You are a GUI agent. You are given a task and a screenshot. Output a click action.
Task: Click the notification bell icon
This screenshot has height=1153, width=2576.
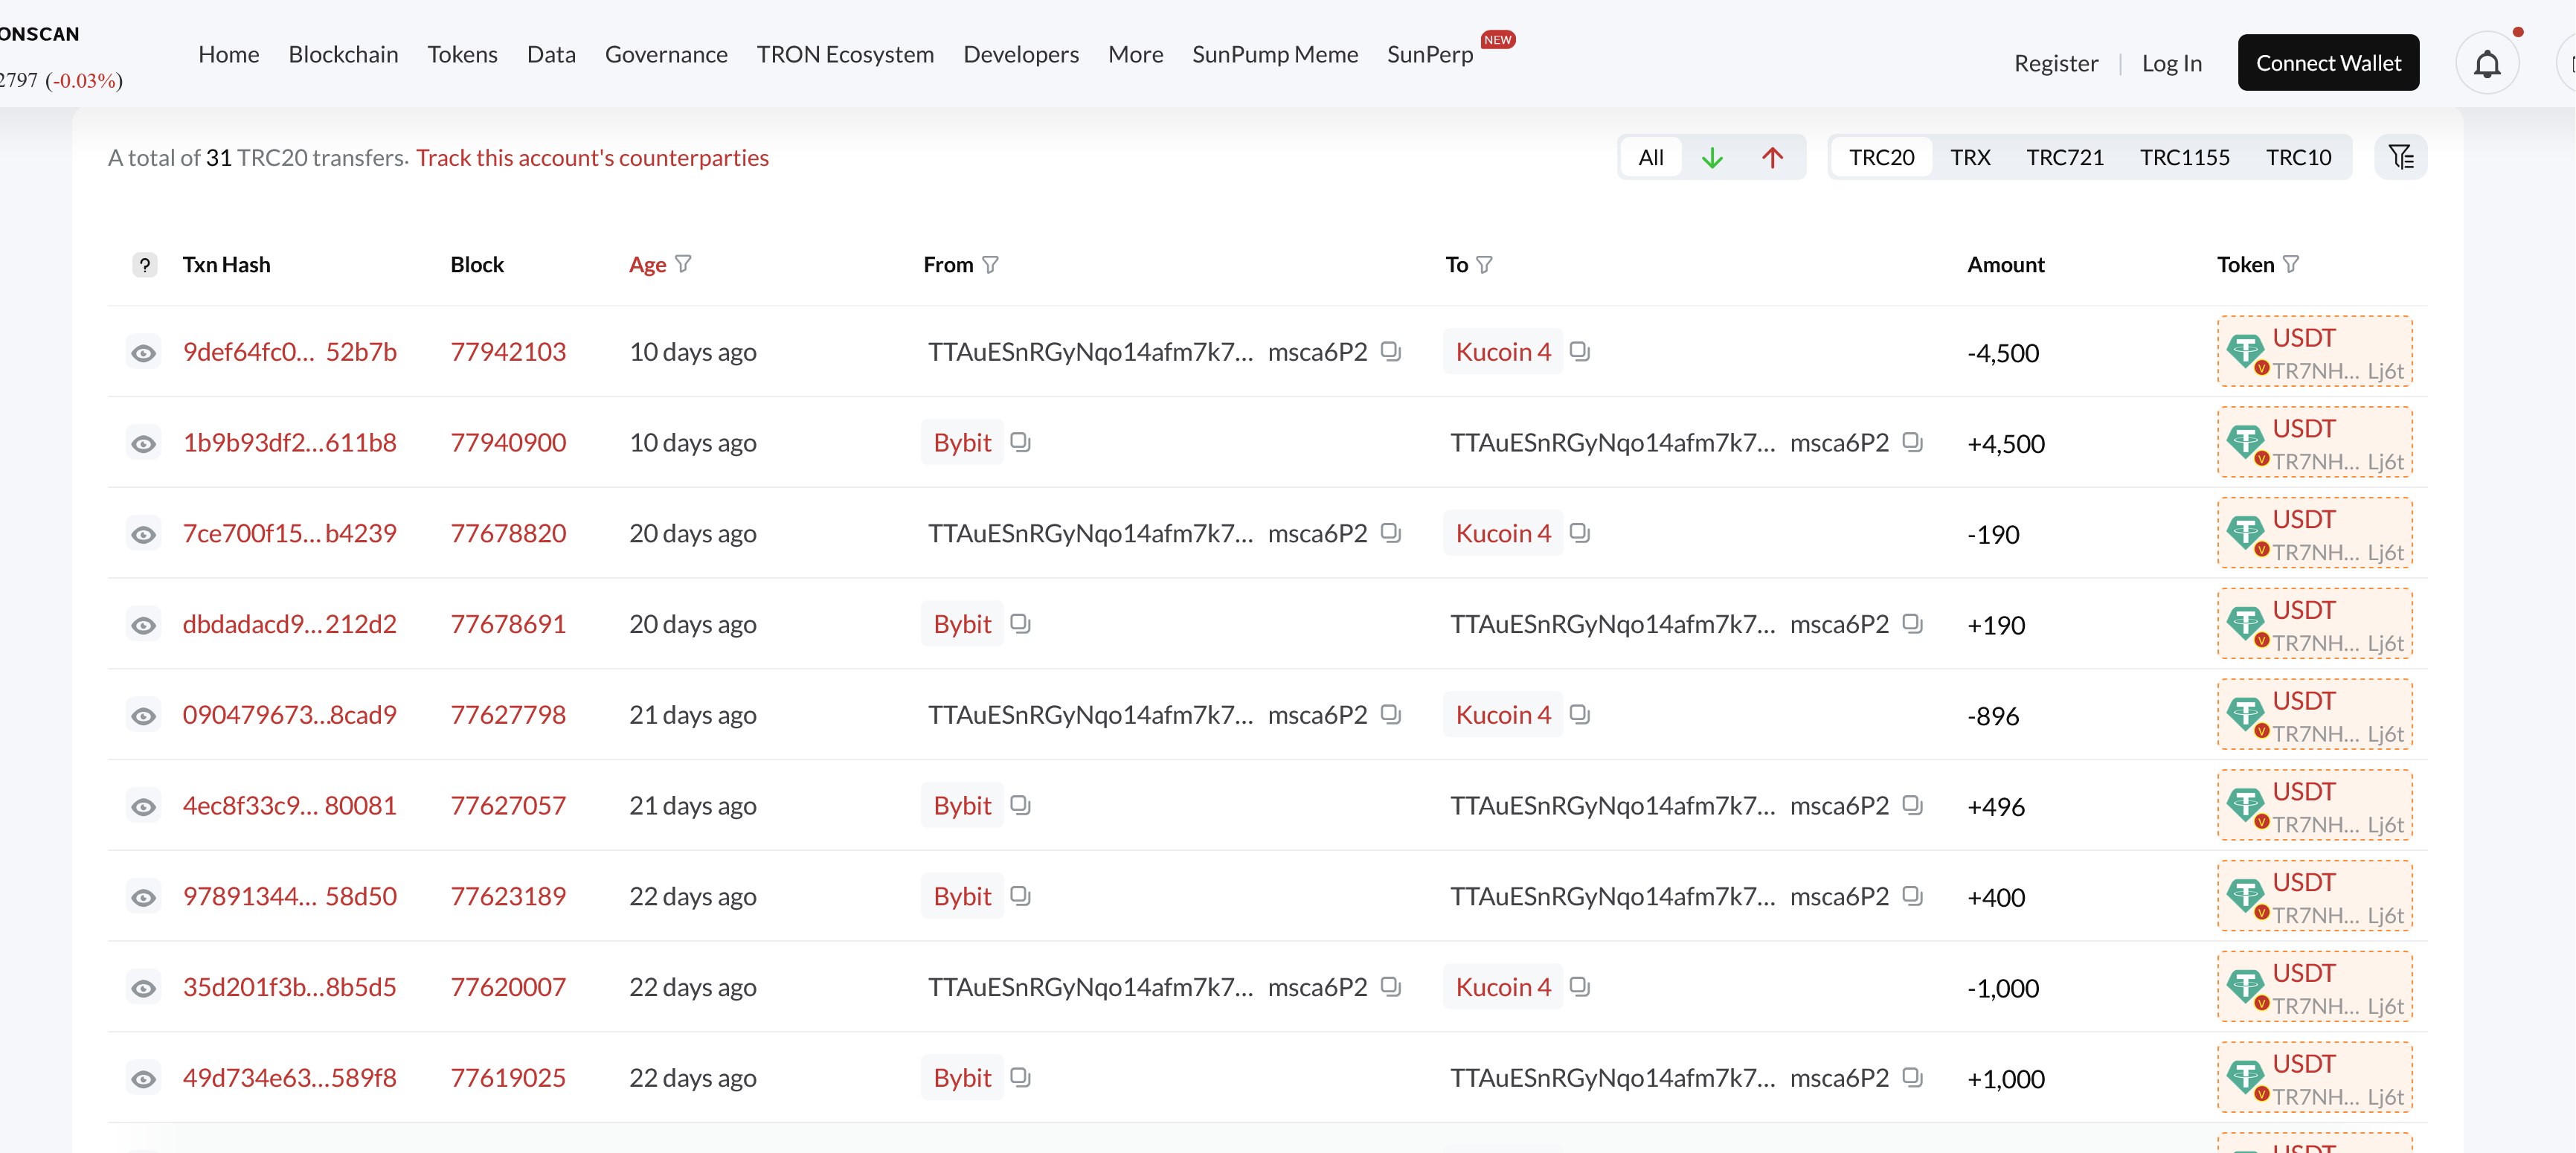[2486, 64]
